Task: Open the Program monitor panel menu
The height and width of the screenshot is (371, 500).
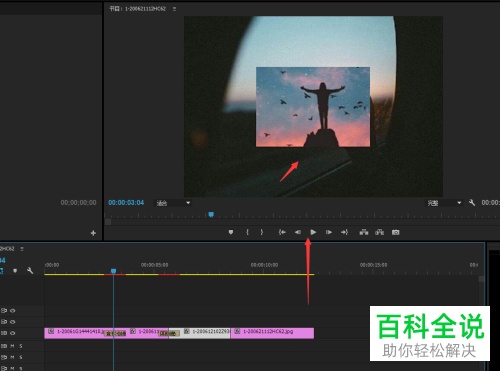Action: click(174, 9)
